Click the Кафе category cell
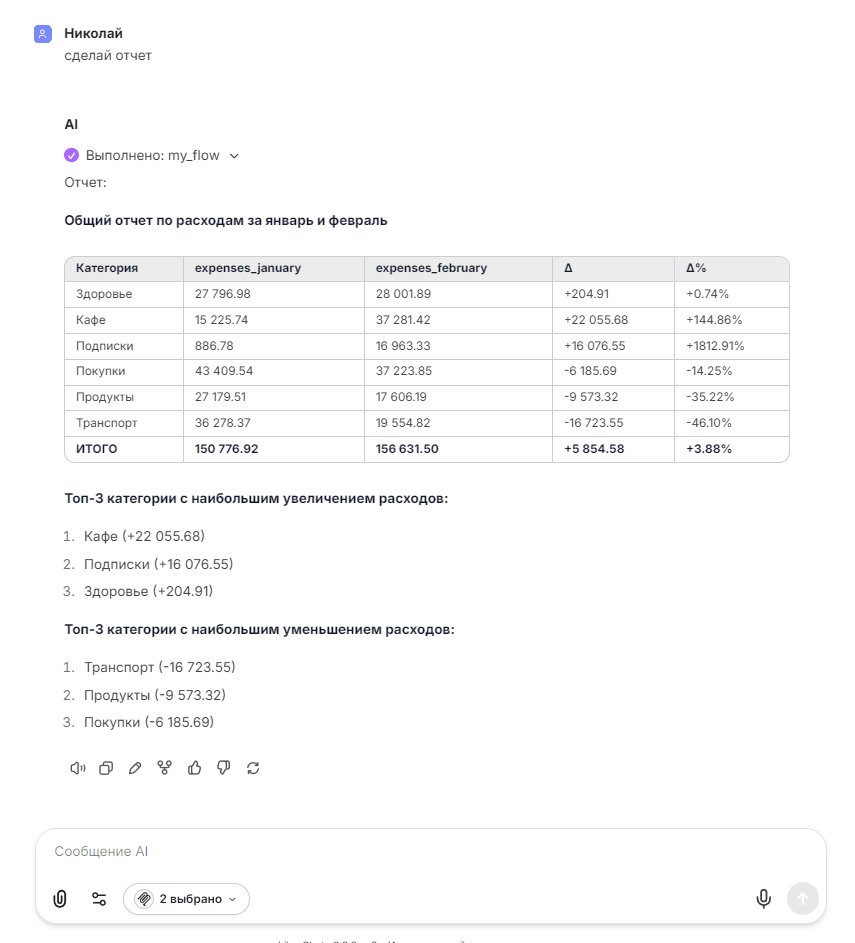Viewport: 855px width, 943px height. (x=100, y=319)
